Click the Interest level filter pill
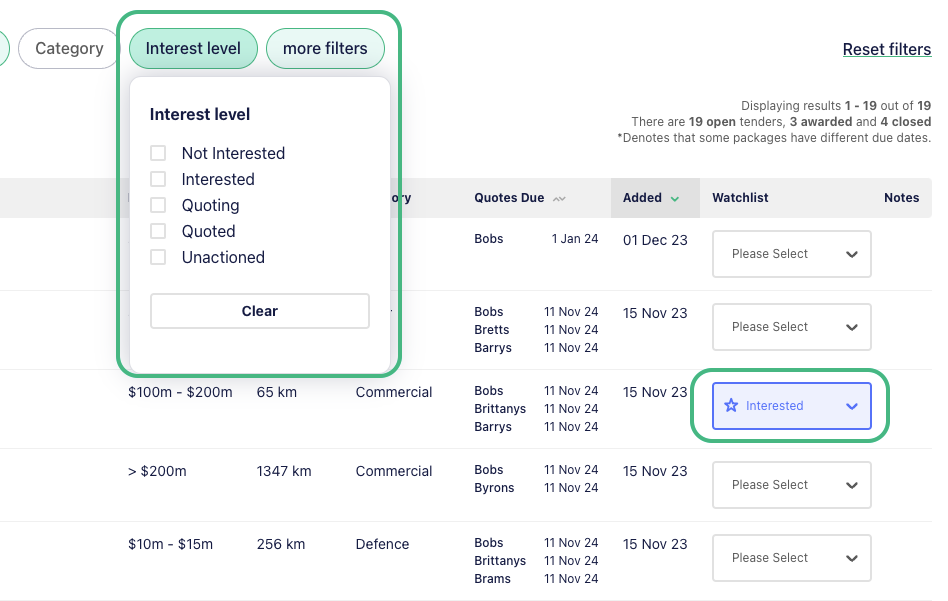 click(x=193, y=48)
